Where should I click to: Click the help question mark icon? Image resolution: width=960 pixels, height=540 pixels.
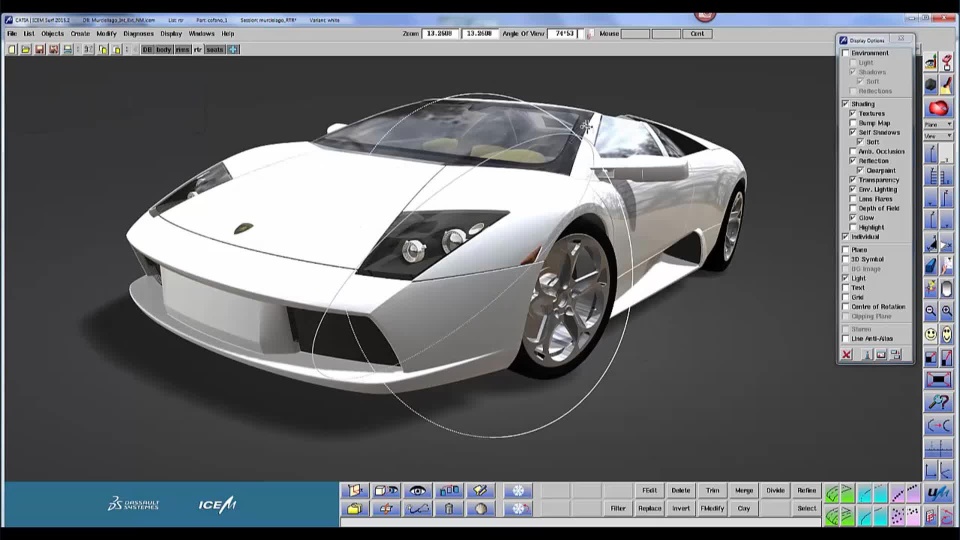pos(938,403)
